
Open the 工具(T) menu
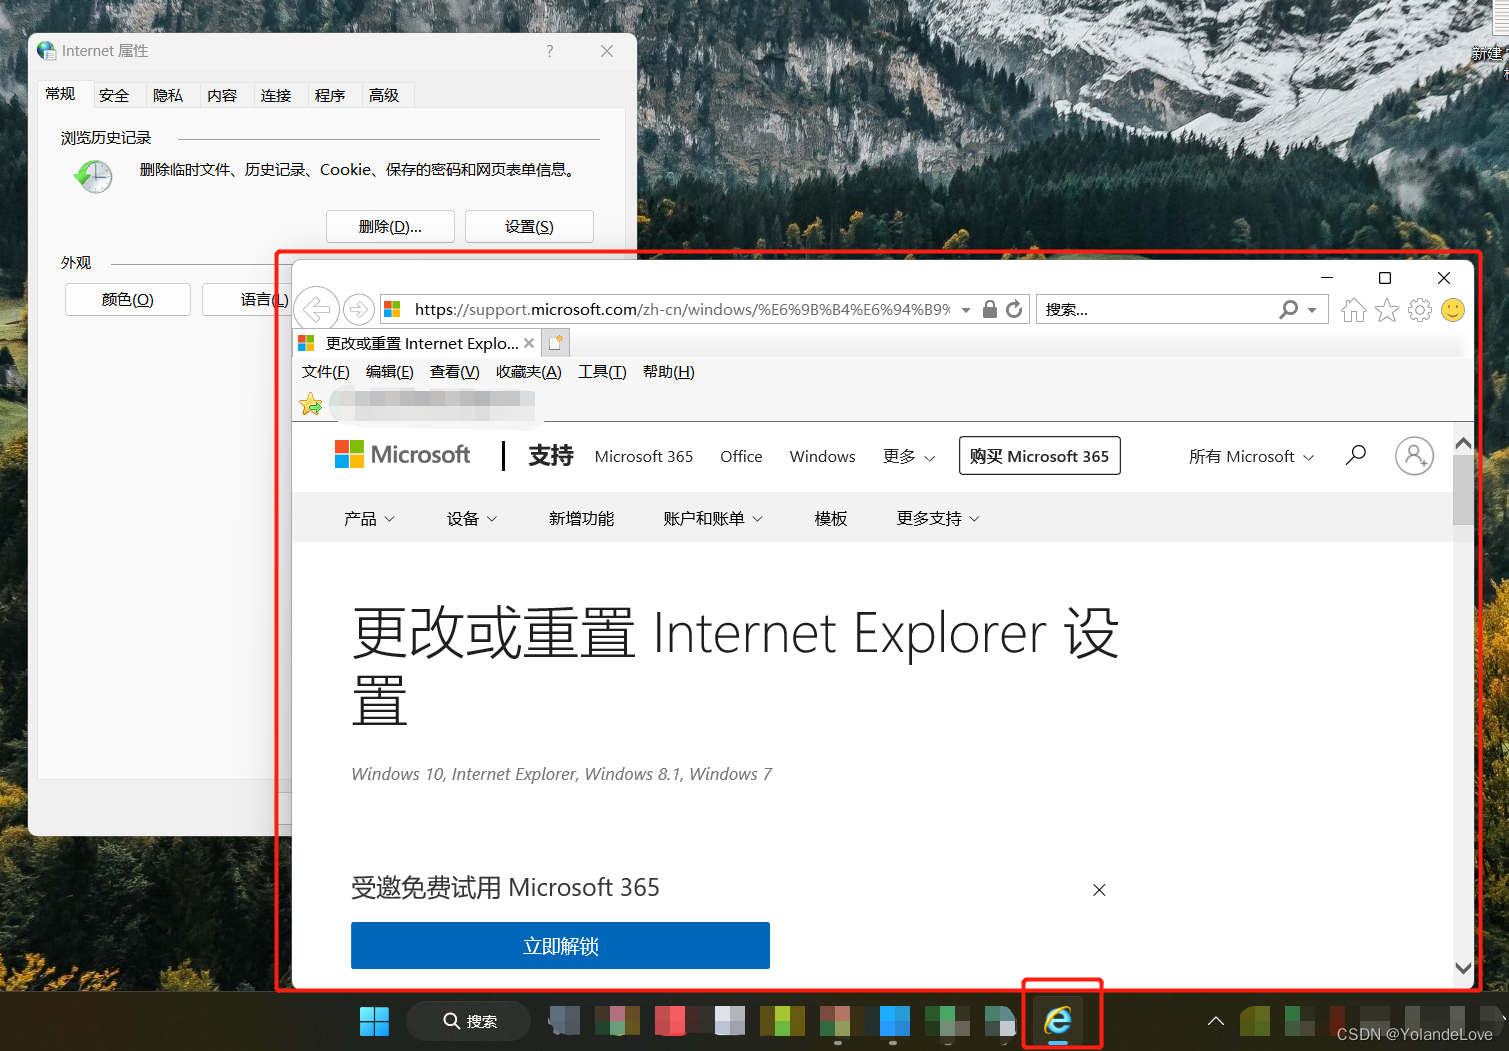[602, 372]
